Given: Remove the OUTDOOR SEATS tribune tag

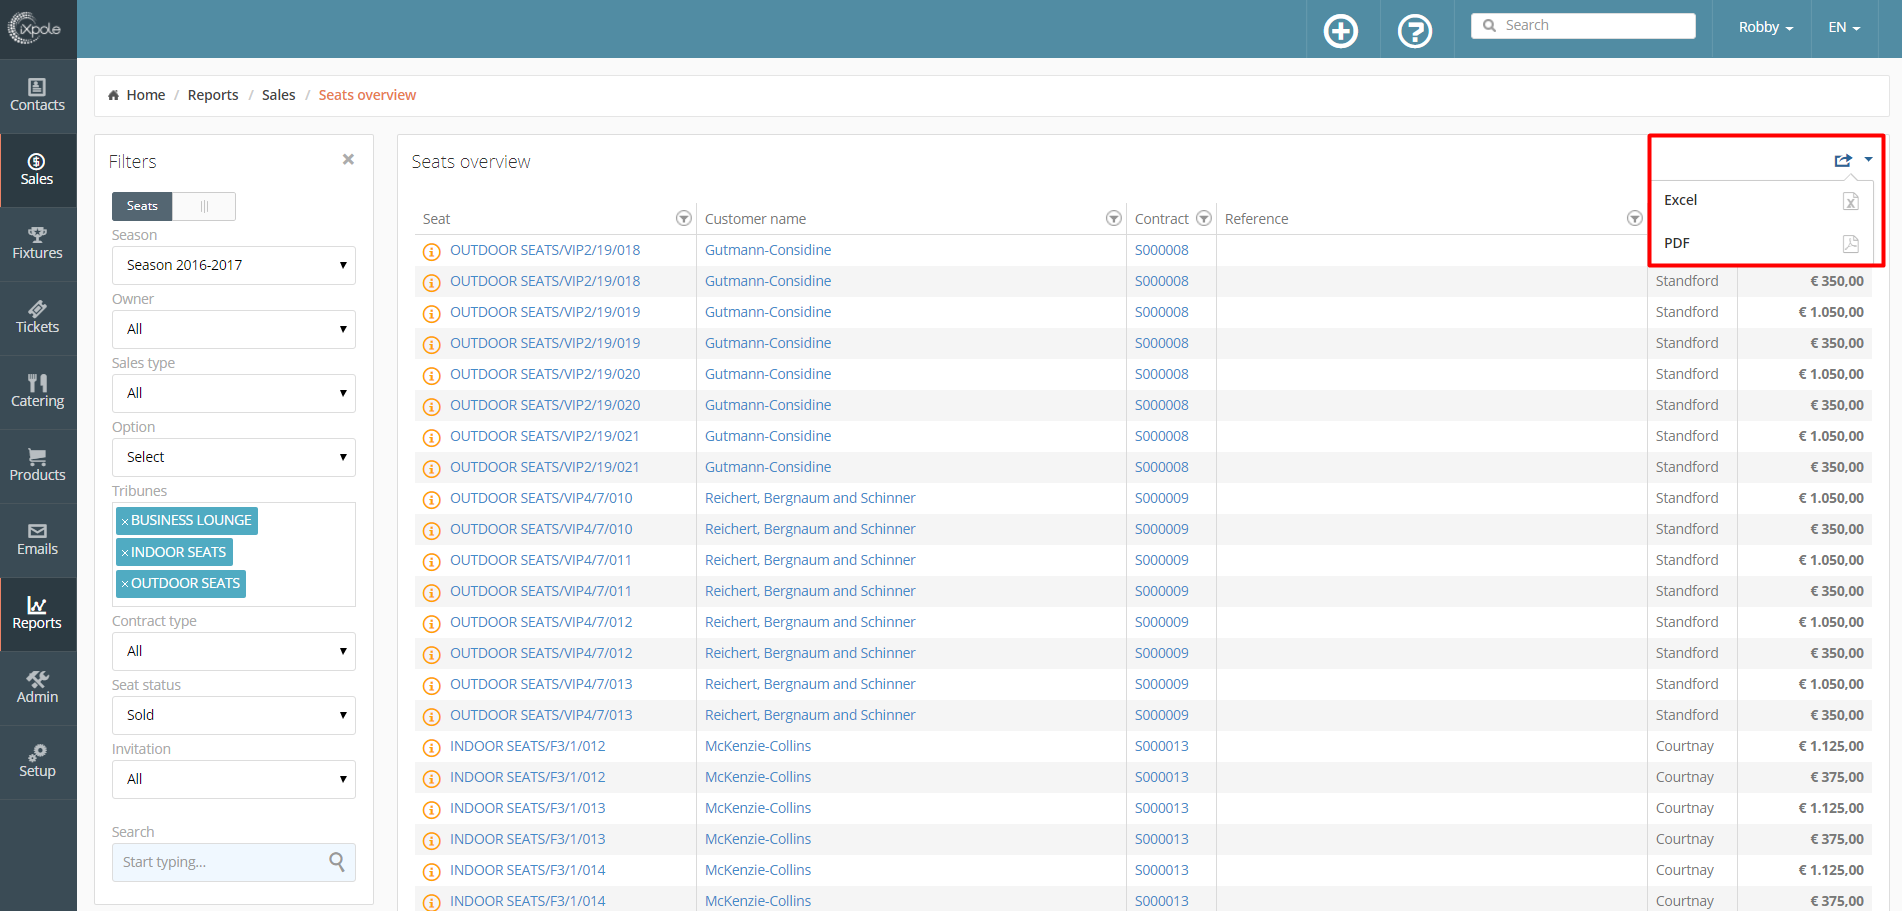Looking at the screenshot, I should [x=125, y=584].
